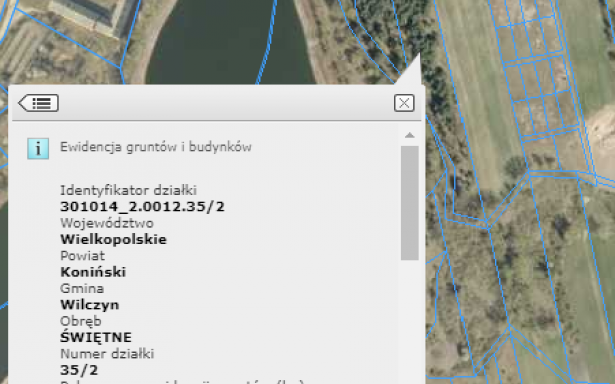This screenshot has height=384, width=615.
Task: Click 'Ewidencja gruntów i budynków' heading
Action: click(156, 147)
